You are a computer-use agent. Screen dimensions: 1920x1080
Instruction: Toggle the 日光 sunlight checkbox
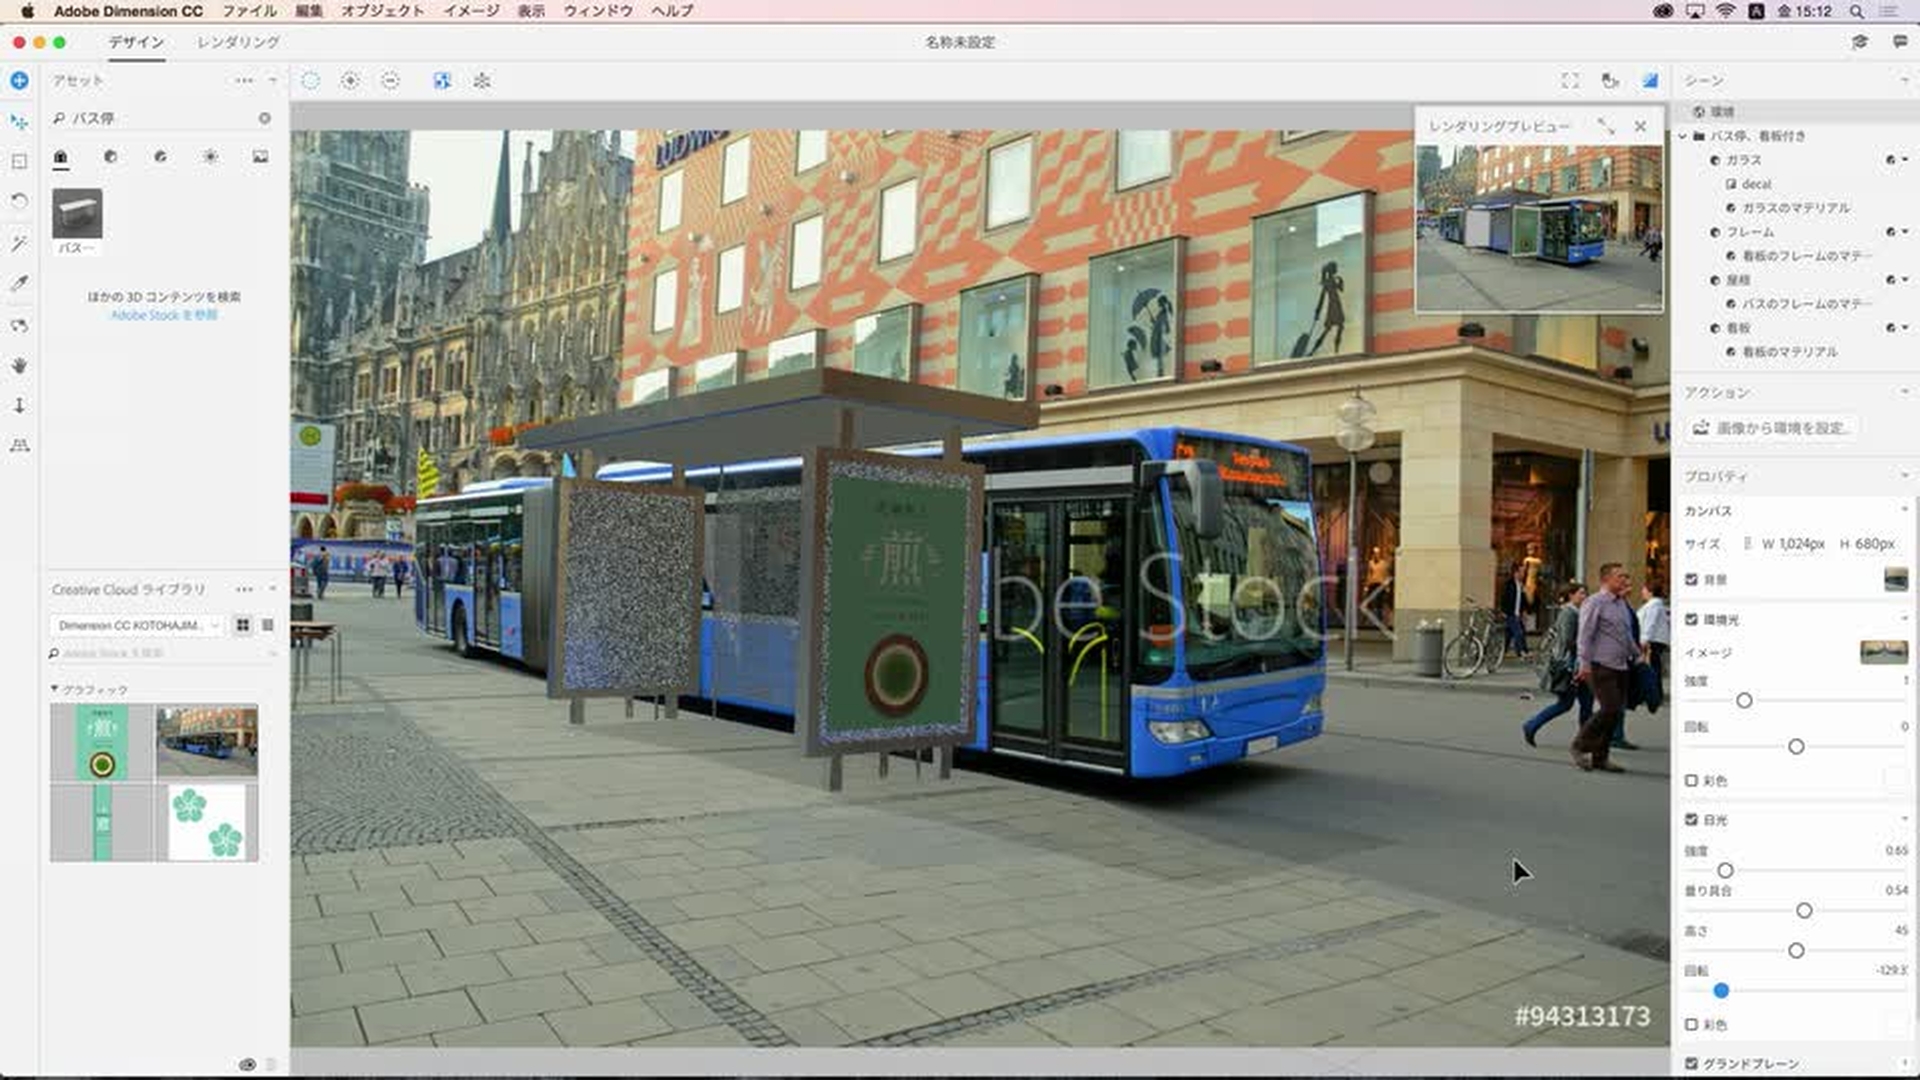[x=1691, y=820]
